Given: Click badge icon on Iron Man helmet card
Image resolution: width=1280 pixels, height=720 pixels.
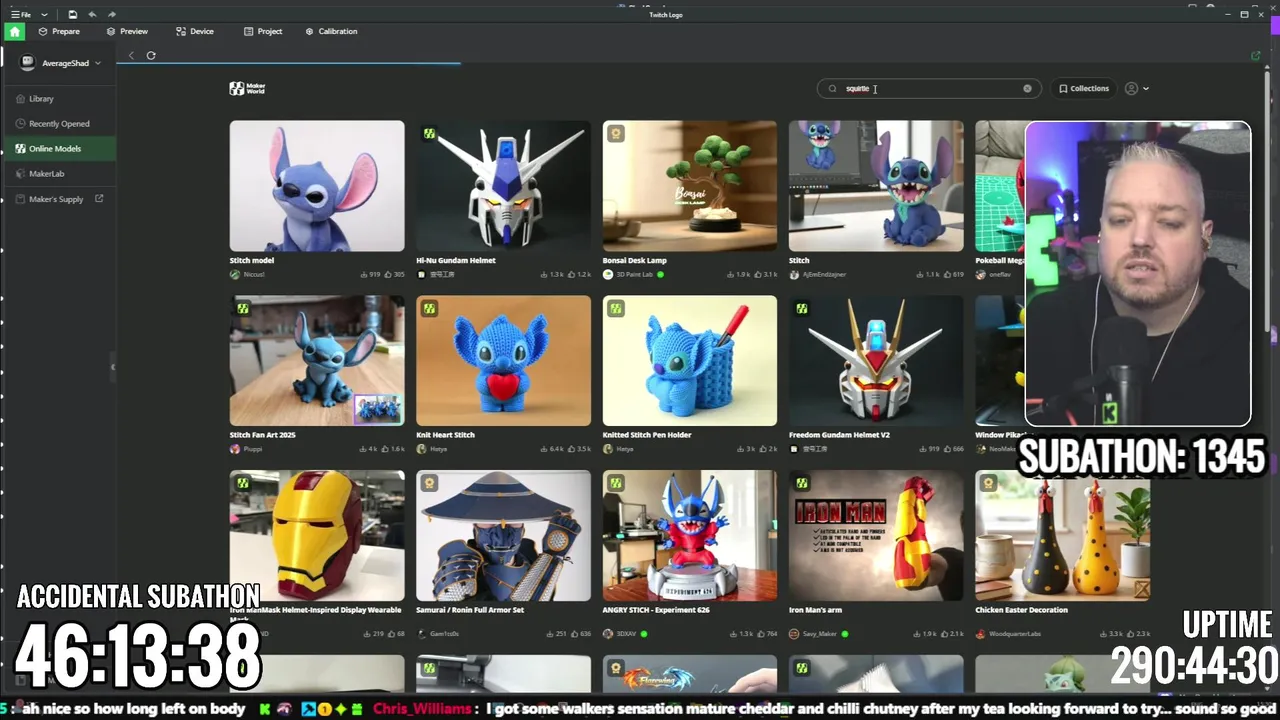Looking at the screenshot, I should pos(243,484).
